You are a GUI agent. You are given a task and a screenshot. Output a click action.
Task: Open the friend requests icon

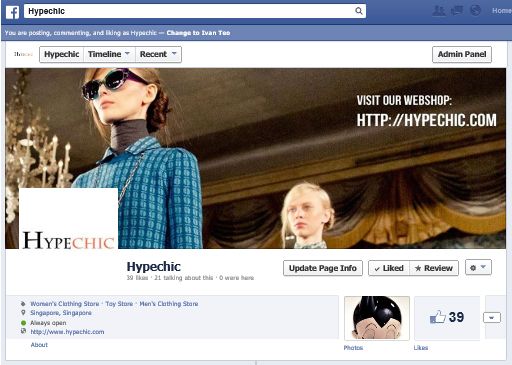[439, 11]
